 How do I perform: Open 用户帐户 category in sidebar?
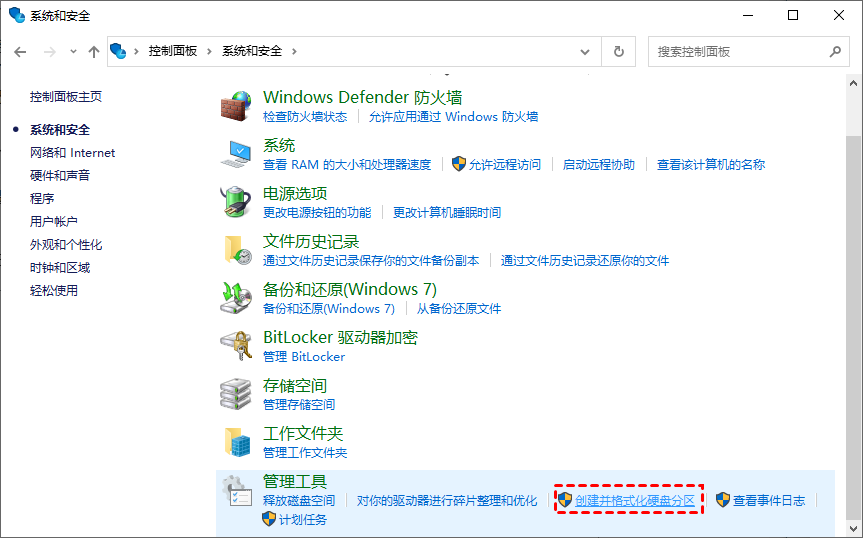53,222
